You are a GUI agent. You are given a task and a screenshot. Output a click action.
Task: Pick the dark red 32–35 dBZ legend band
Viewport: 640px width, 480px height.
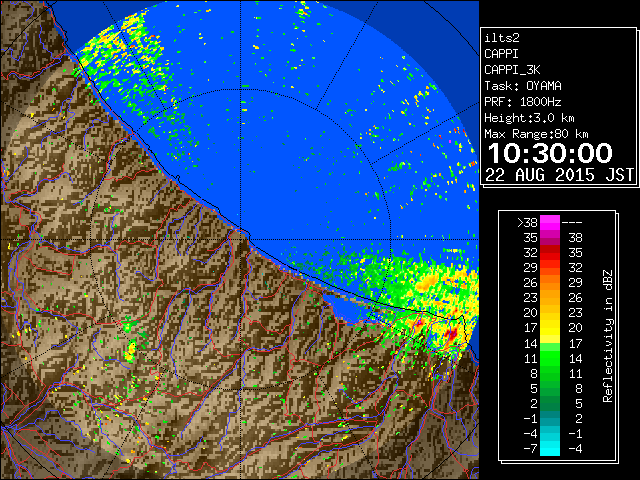pos(550,253)
